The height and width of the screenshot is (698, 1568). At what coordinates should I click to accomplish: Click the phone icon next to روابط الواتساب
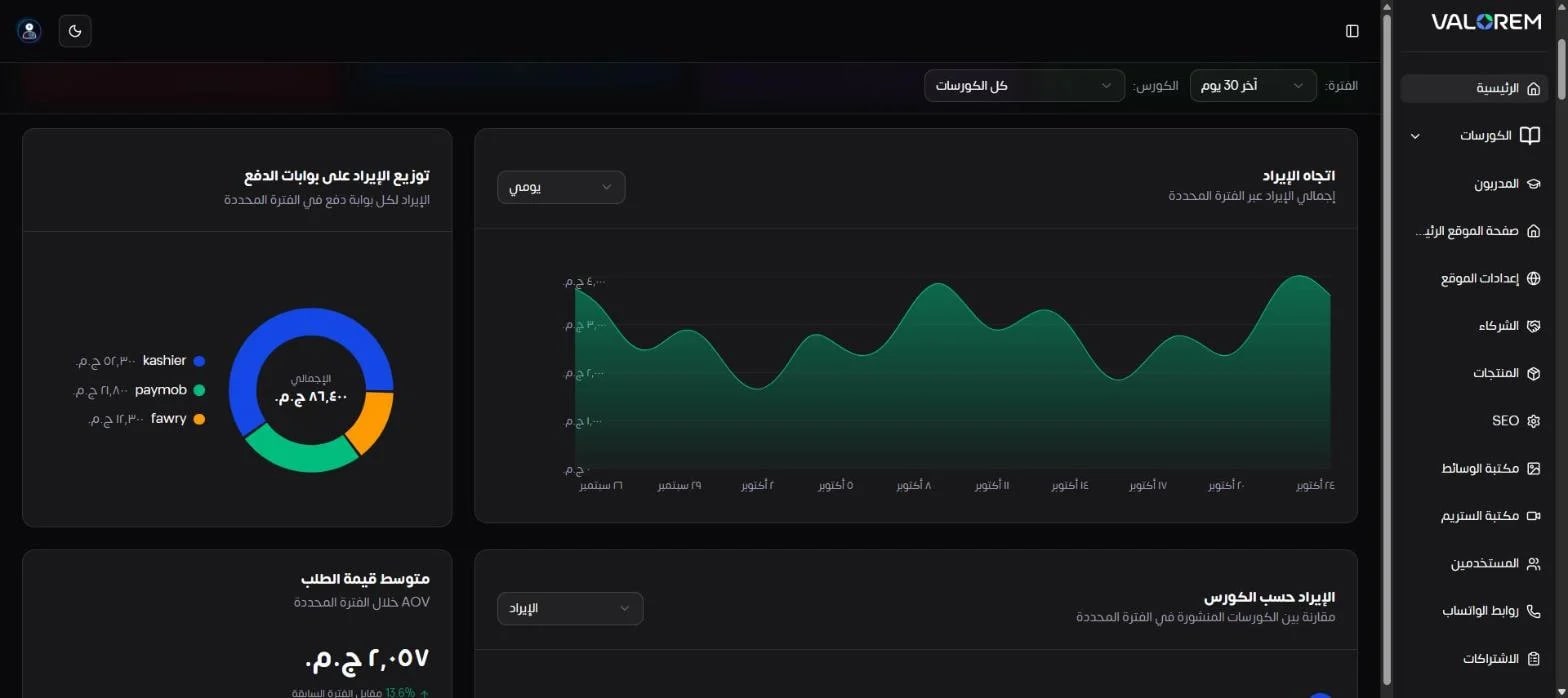click(1533, 611)
